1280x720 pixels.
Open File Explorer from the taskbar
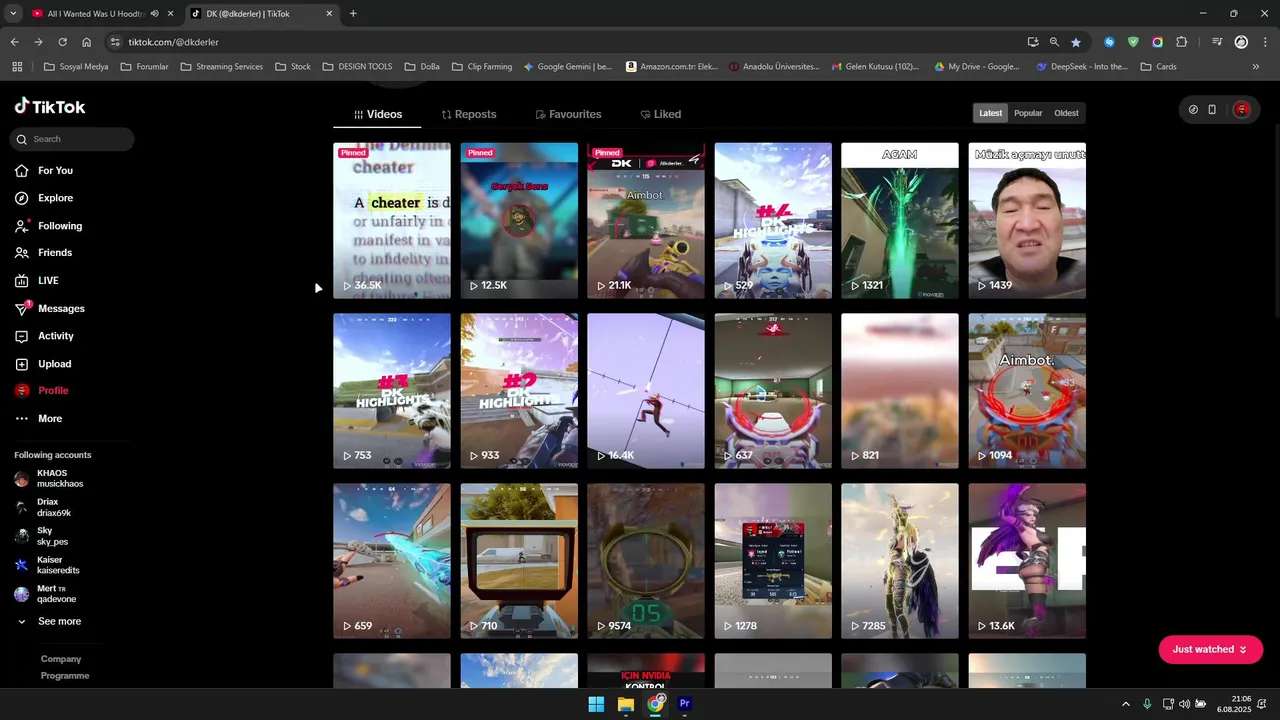tap(626, 704)
